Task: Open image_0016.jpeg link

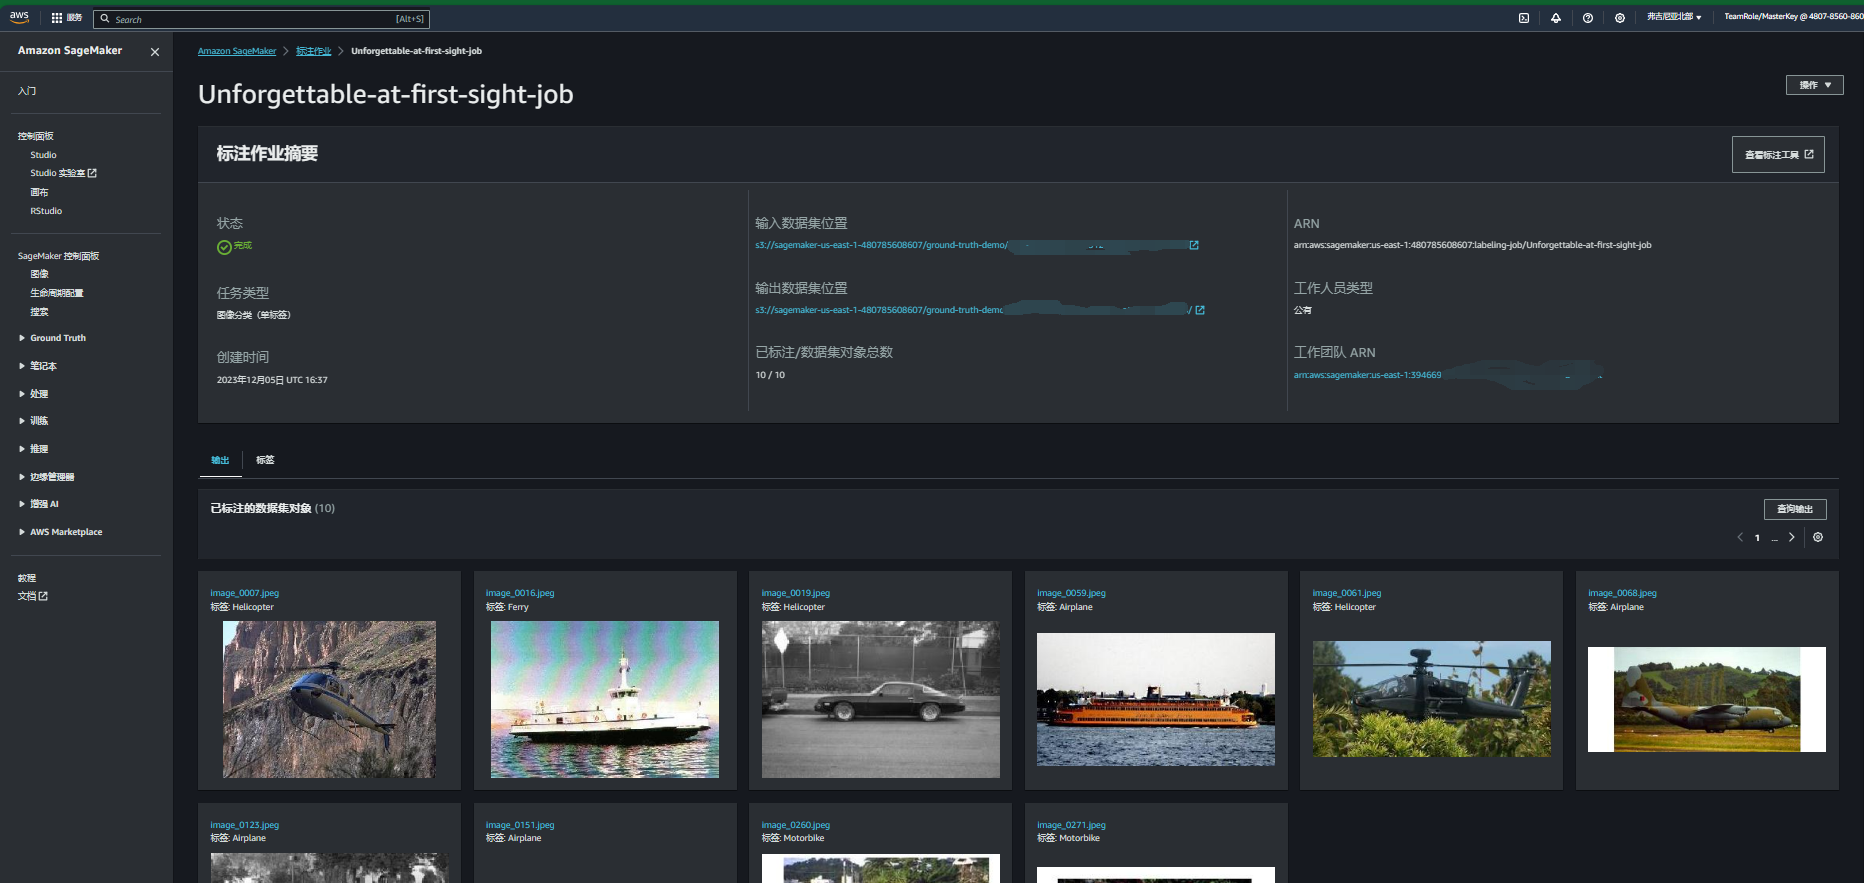Action: (x=520, y=593)
